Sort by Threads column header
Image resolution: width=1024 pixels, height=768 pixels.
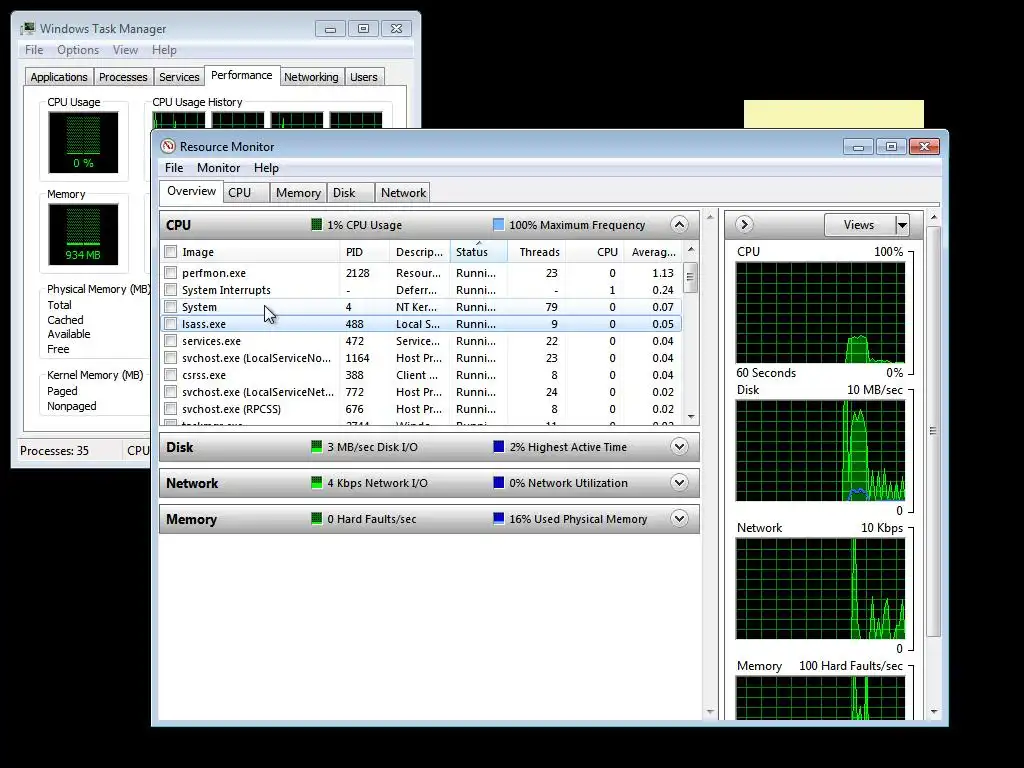pos(536,251)
